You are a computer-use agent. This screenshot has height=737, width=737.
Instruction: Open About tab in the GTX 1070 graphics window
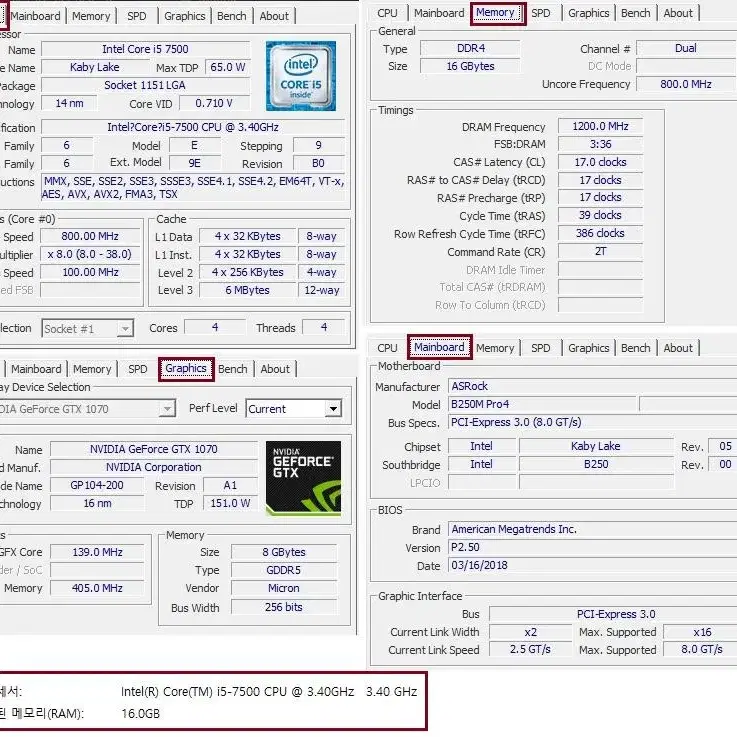(275, 369)
